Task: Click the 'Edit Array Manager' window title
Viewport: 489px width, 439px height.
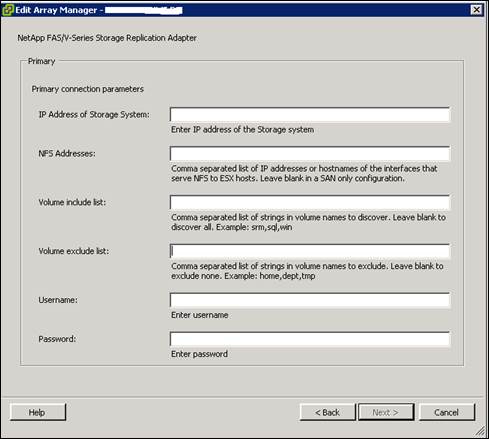Action: [x=56, y=10]
